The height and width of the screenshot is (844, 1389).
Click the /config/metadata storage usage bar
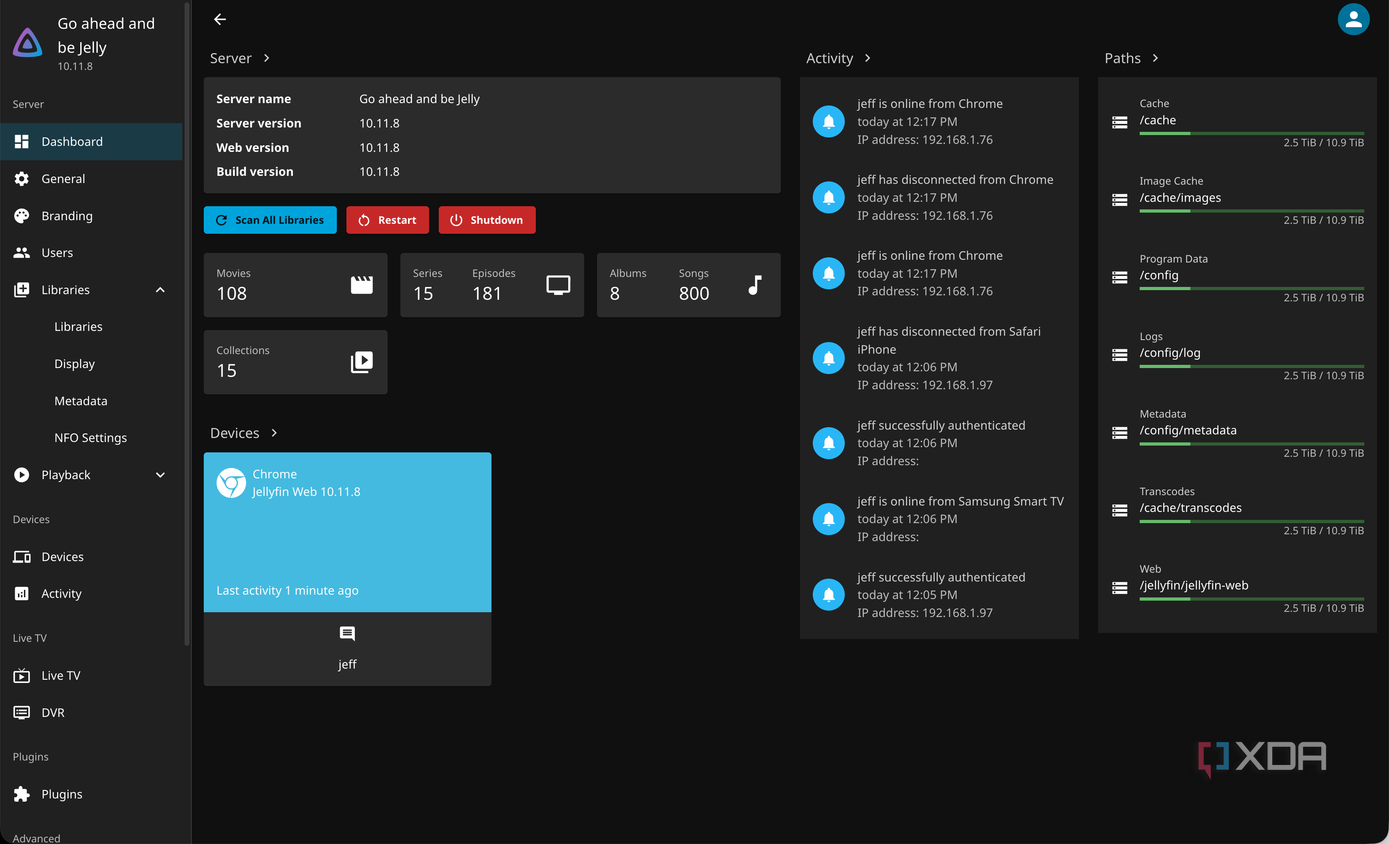coord(1252,443)
